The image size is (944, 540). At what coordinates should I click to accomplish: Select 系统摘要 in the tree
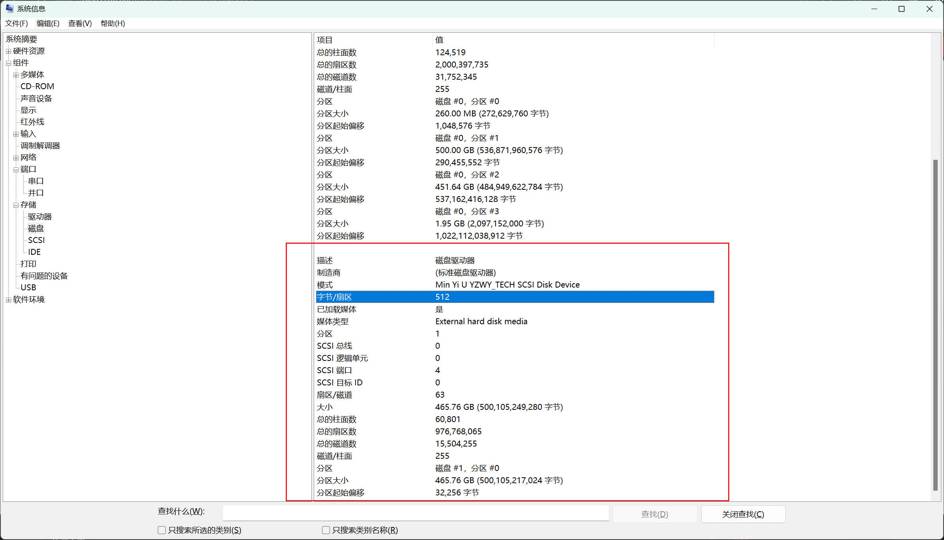tap(21, 39)
